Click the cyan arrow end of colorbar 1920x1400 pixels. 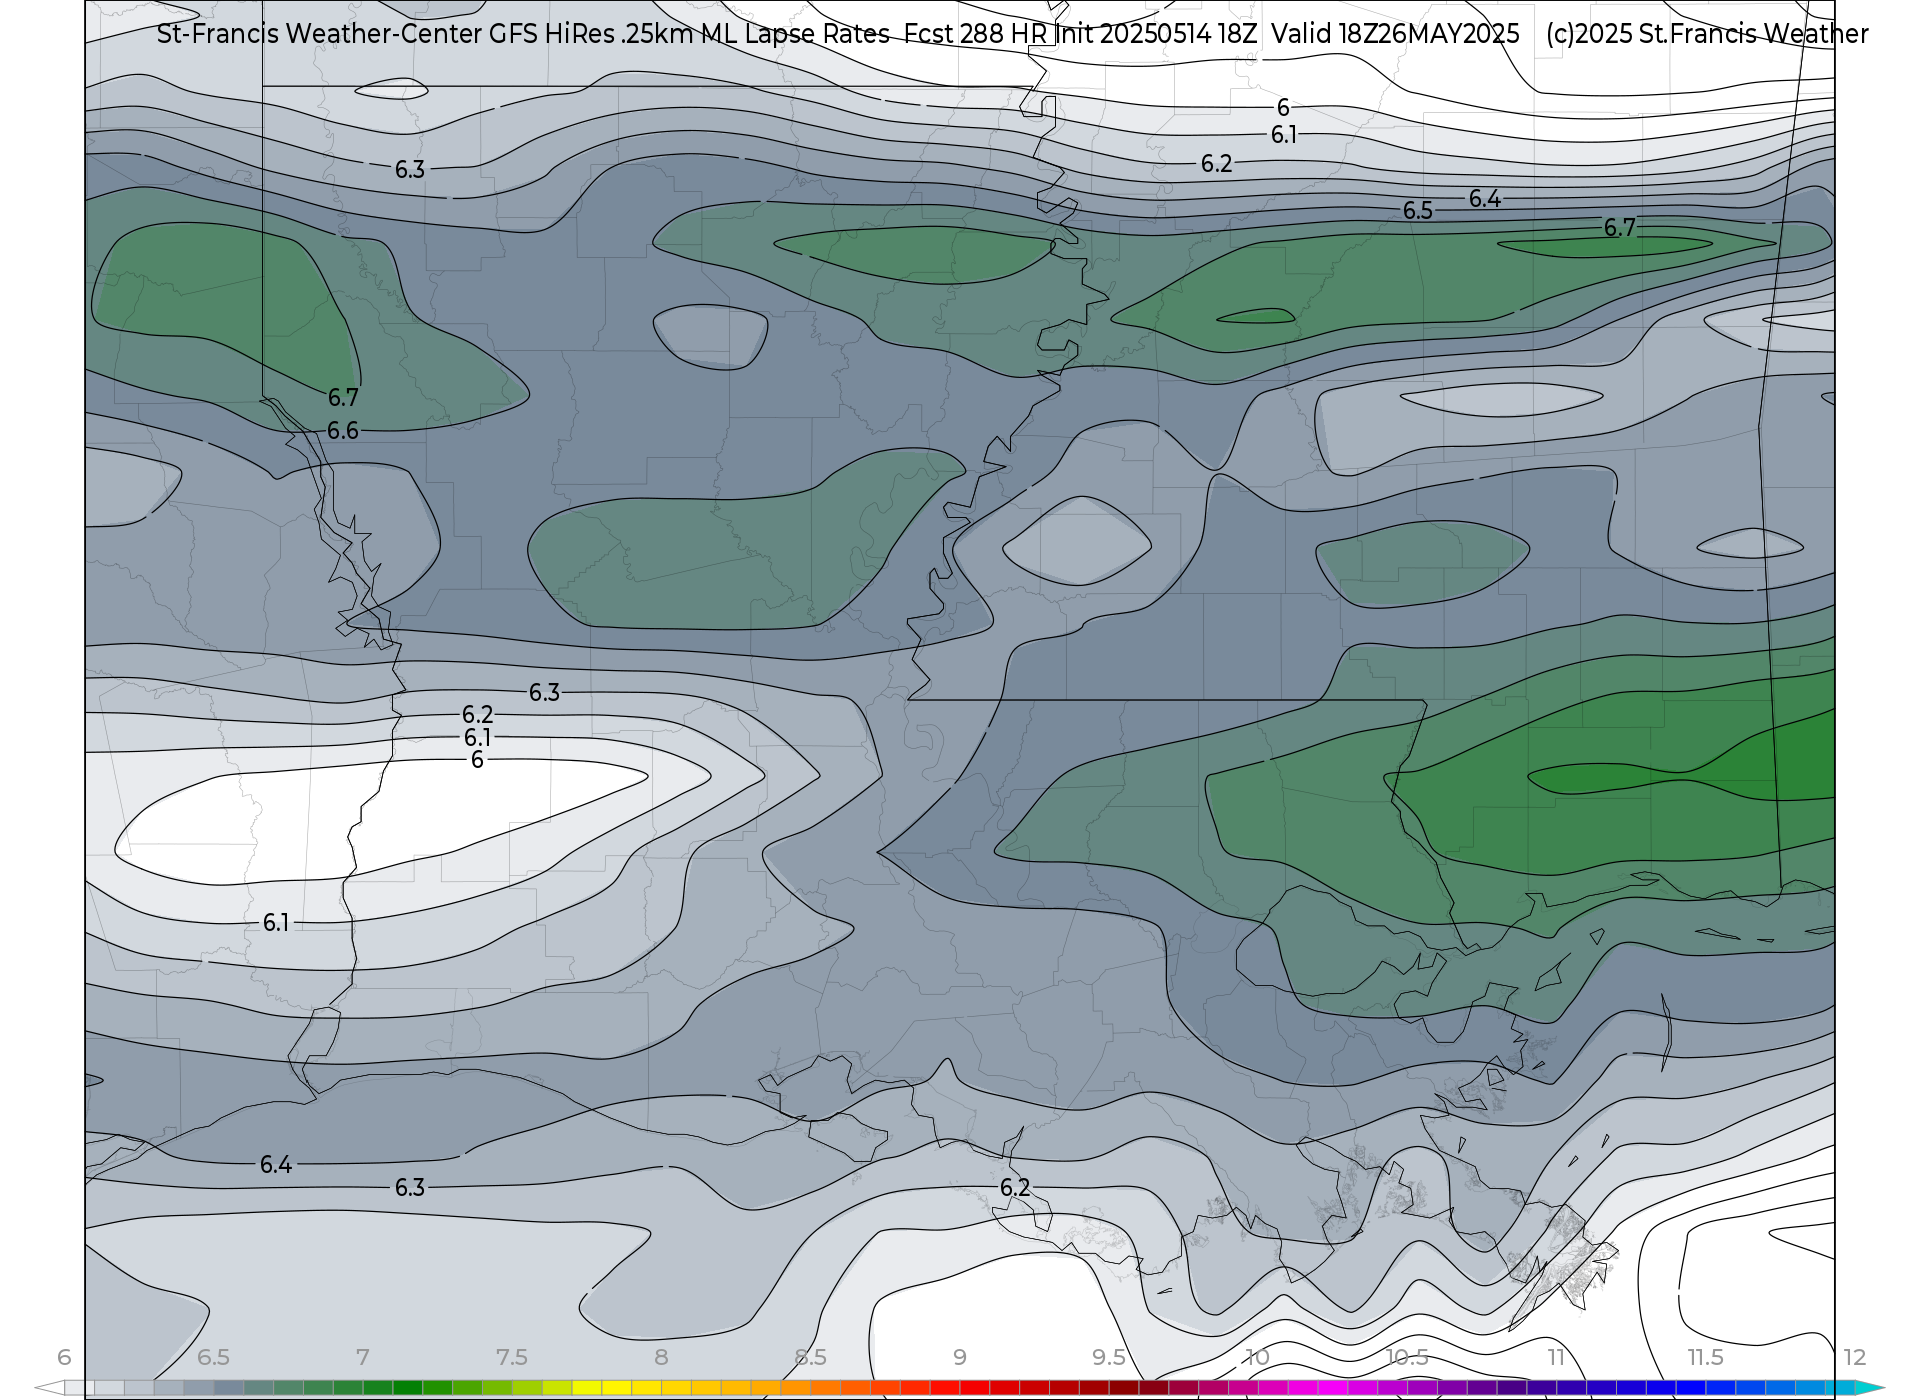pyautogui.click(x=1870, y=1388)
